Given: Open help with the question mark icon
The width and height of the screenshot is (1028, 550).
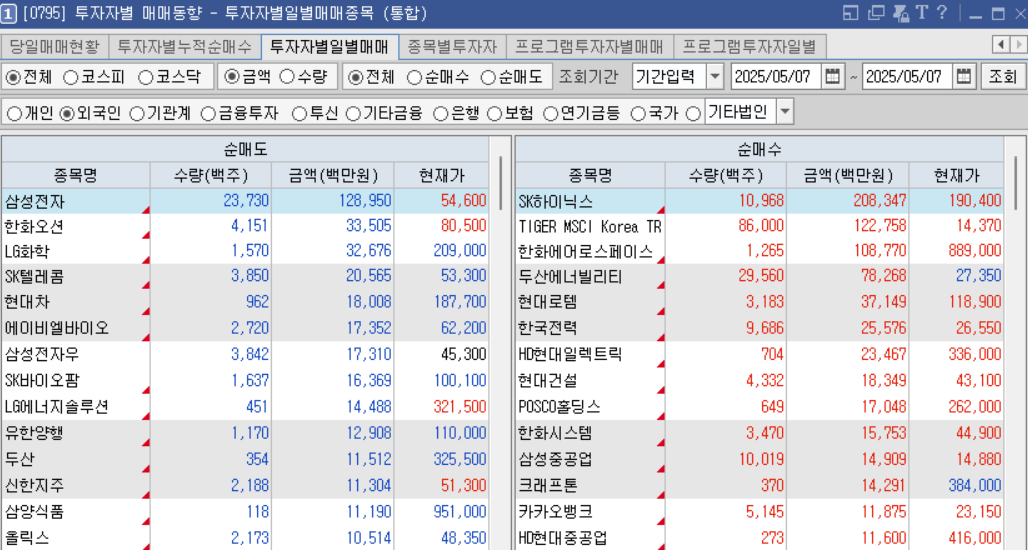Looking at the screenshot, I should (942, 12).
